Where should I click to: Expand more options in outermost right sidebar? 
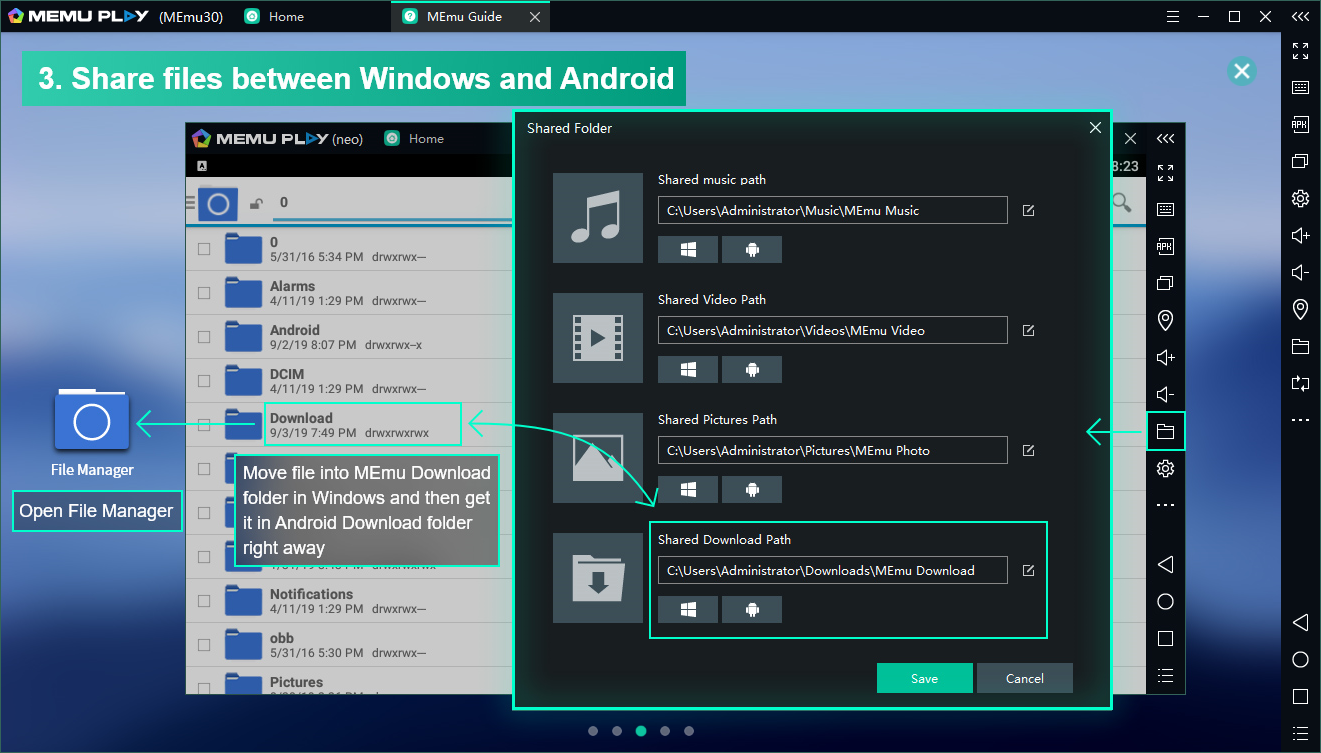(1300, 420)
